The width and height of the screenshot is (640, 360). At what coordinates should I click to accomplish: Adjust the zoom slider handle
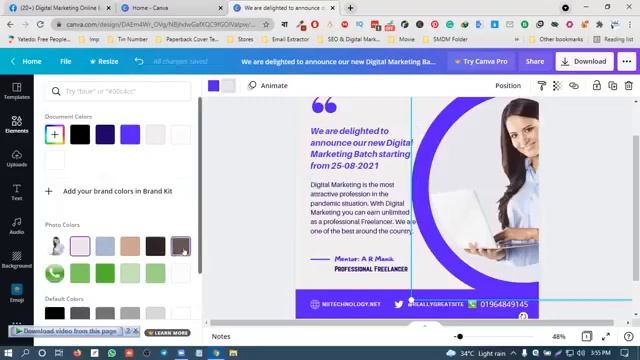coord(460,336)
